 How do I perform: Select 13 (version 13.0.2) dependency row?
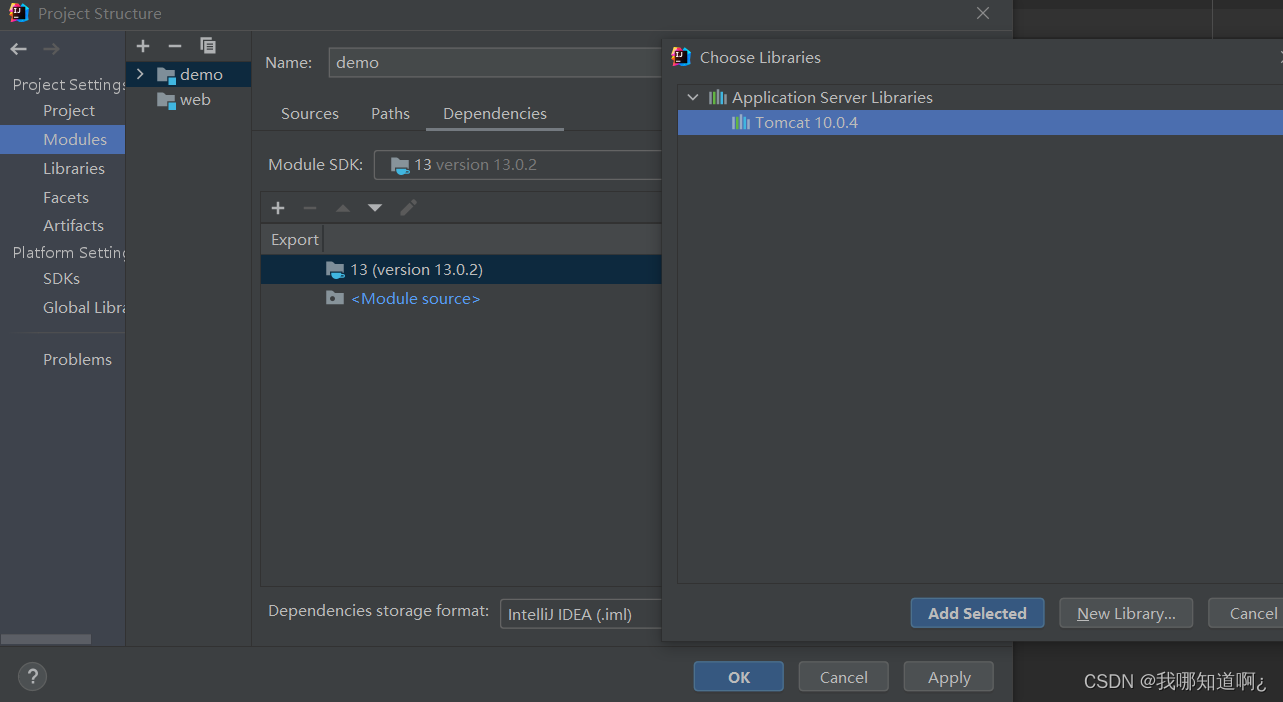[461, 270]
